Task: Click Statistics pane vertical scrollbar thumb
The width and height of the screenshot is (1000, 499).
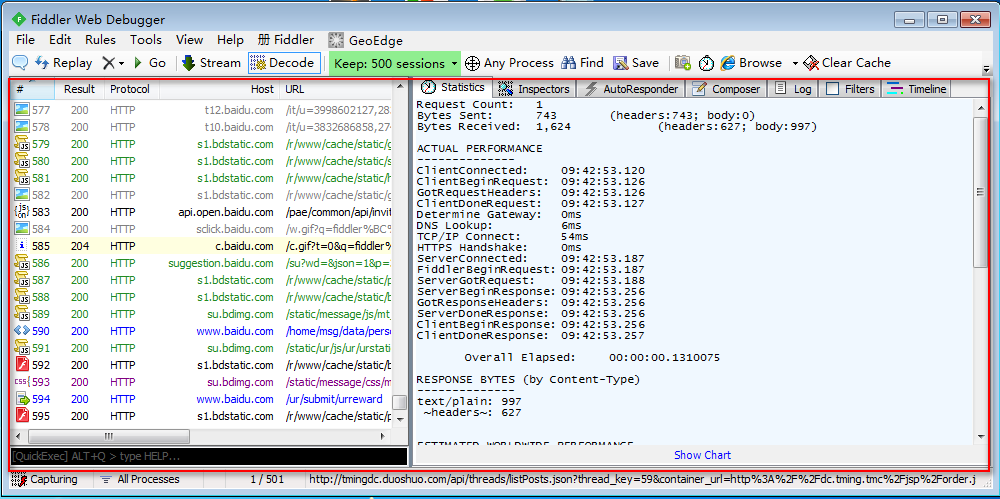Action: point(981,191)
